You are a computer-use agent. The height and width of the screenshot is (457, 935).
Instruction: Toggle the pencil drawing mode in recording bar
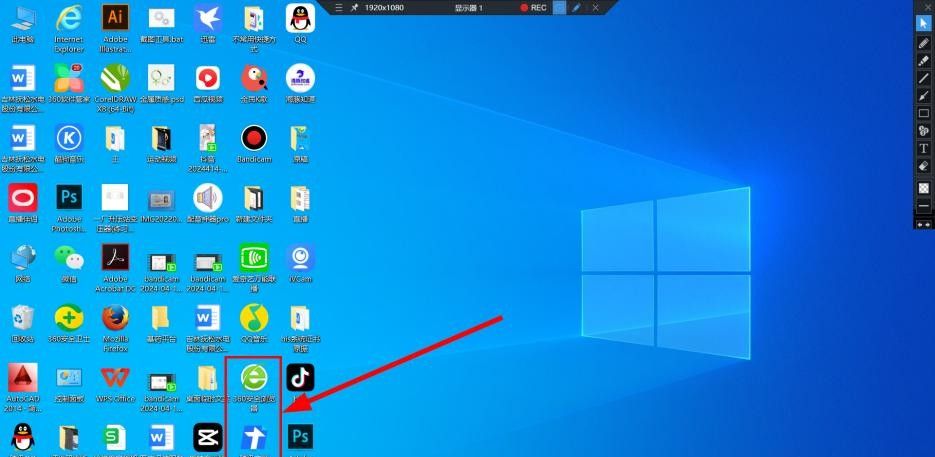(577, 8)
